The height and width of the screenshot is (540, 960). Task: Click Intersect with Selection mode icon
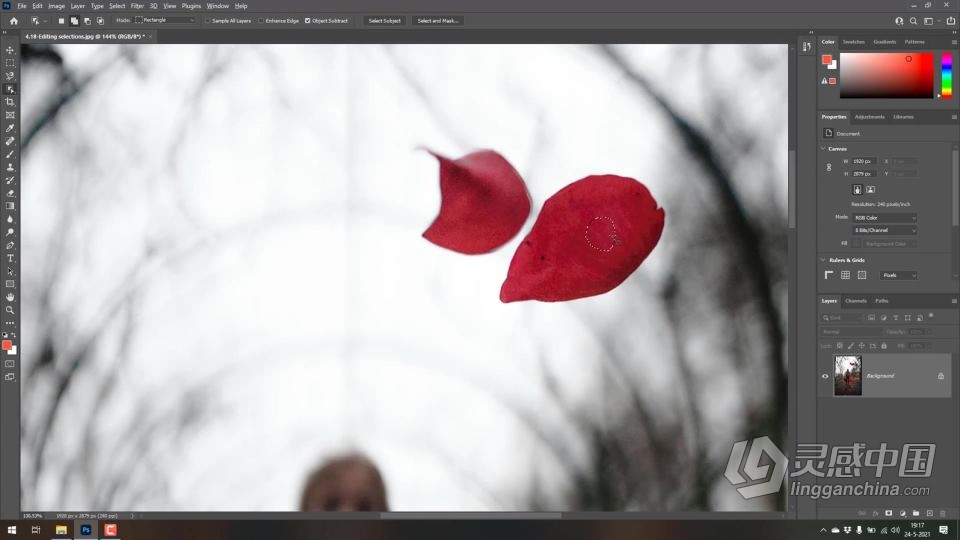[x=100, y=21]
